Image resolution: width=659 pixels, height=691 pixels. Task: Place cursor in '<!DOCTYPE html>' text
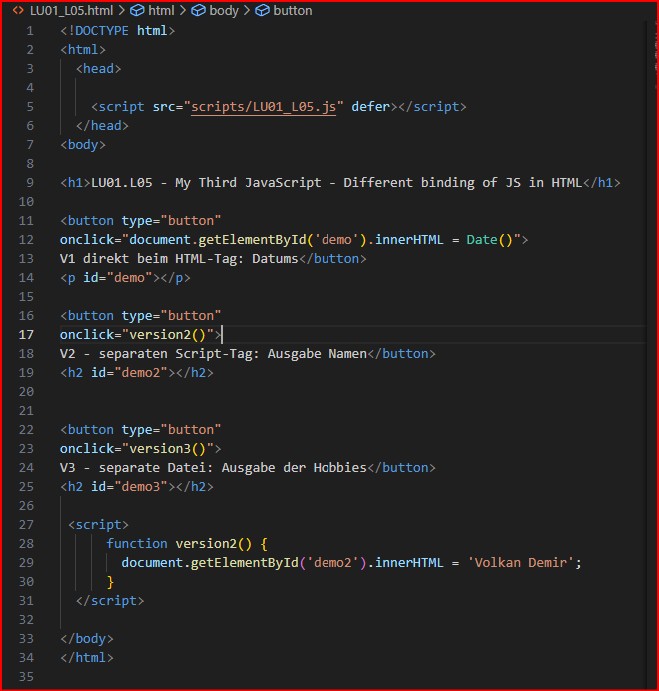coord(118,30)
